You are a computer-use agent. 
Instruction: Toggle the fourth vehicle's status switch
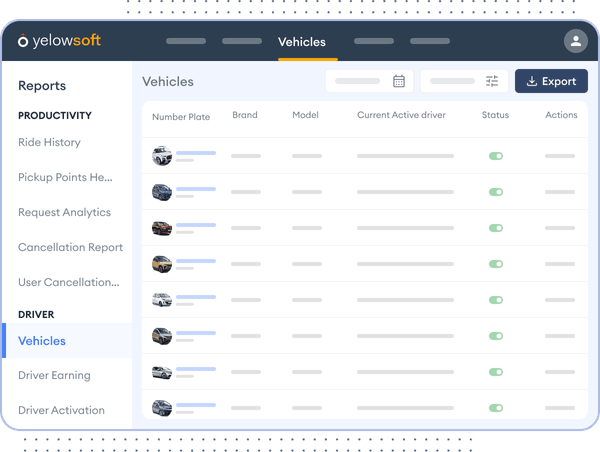click(495, 264)
